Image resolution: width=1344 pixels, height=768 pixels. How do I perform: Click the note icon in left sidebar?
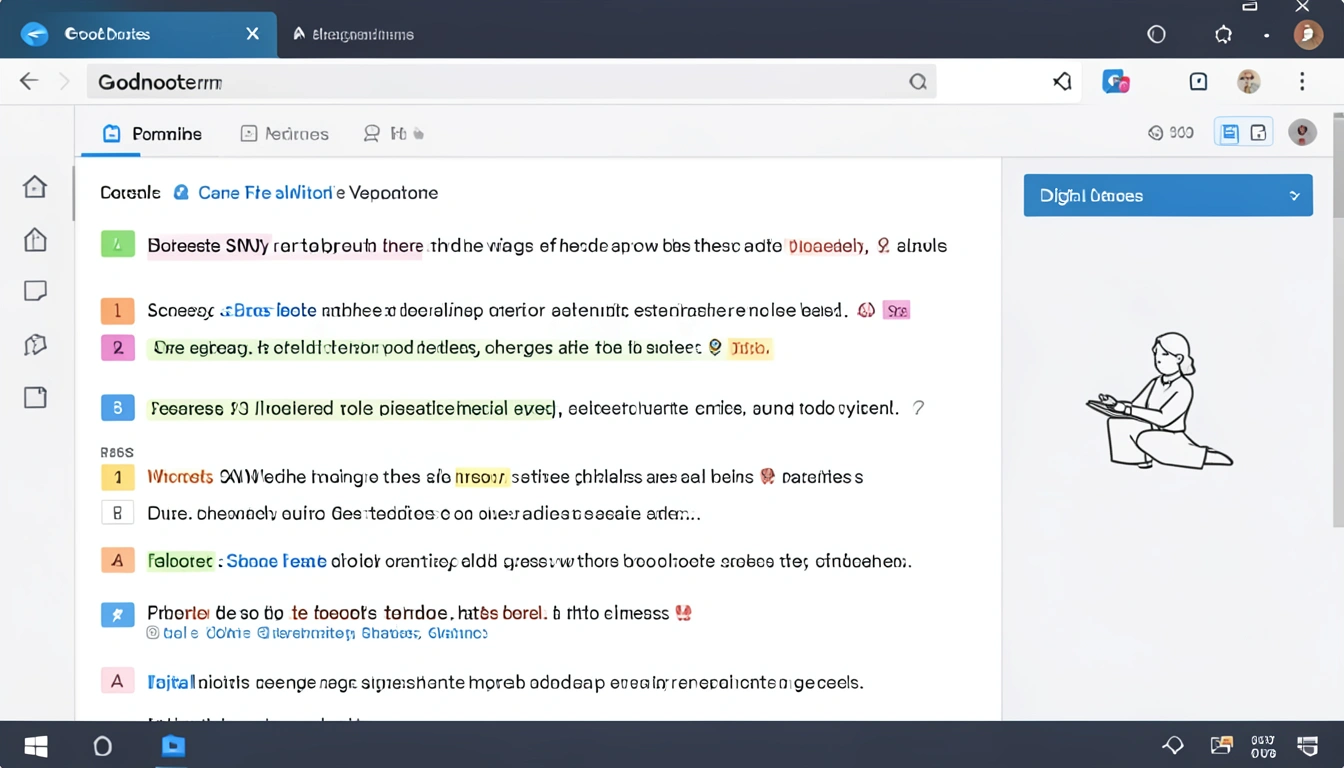(x=35, y=291)
